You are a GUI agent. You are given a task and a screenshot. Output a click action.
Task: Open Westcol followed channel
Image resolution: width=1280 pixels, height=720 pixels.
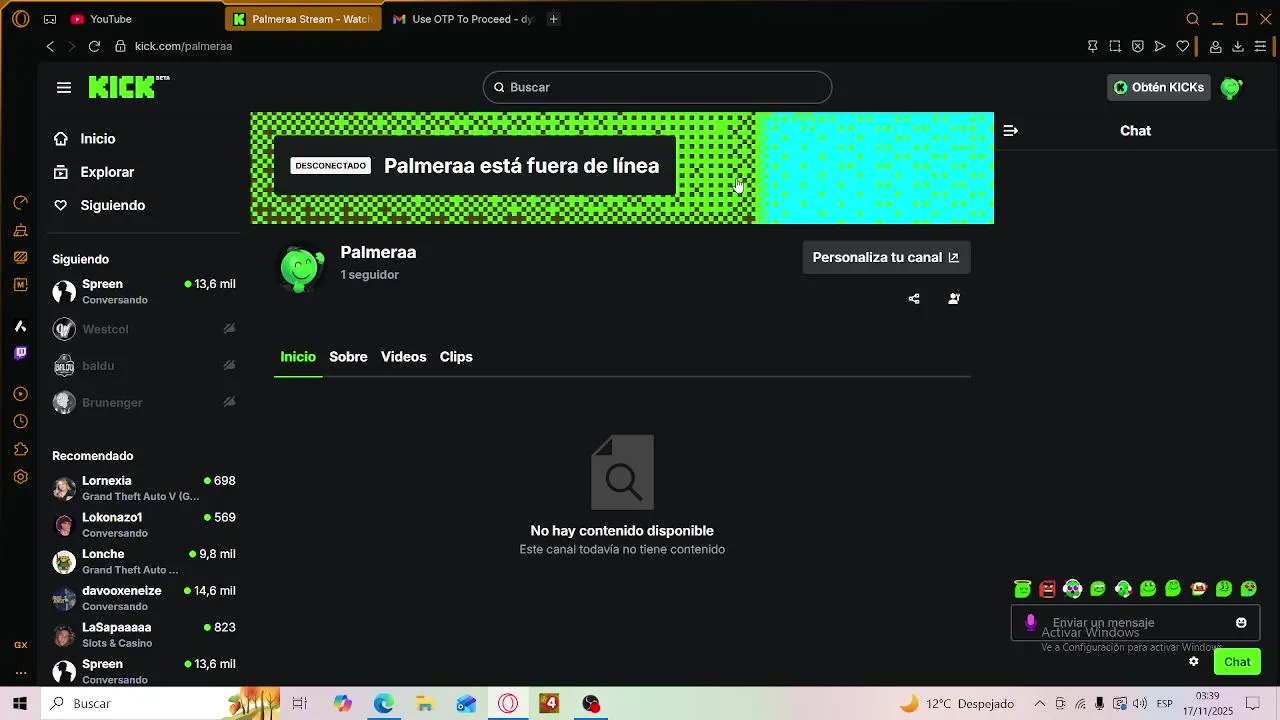pos(144,329)
